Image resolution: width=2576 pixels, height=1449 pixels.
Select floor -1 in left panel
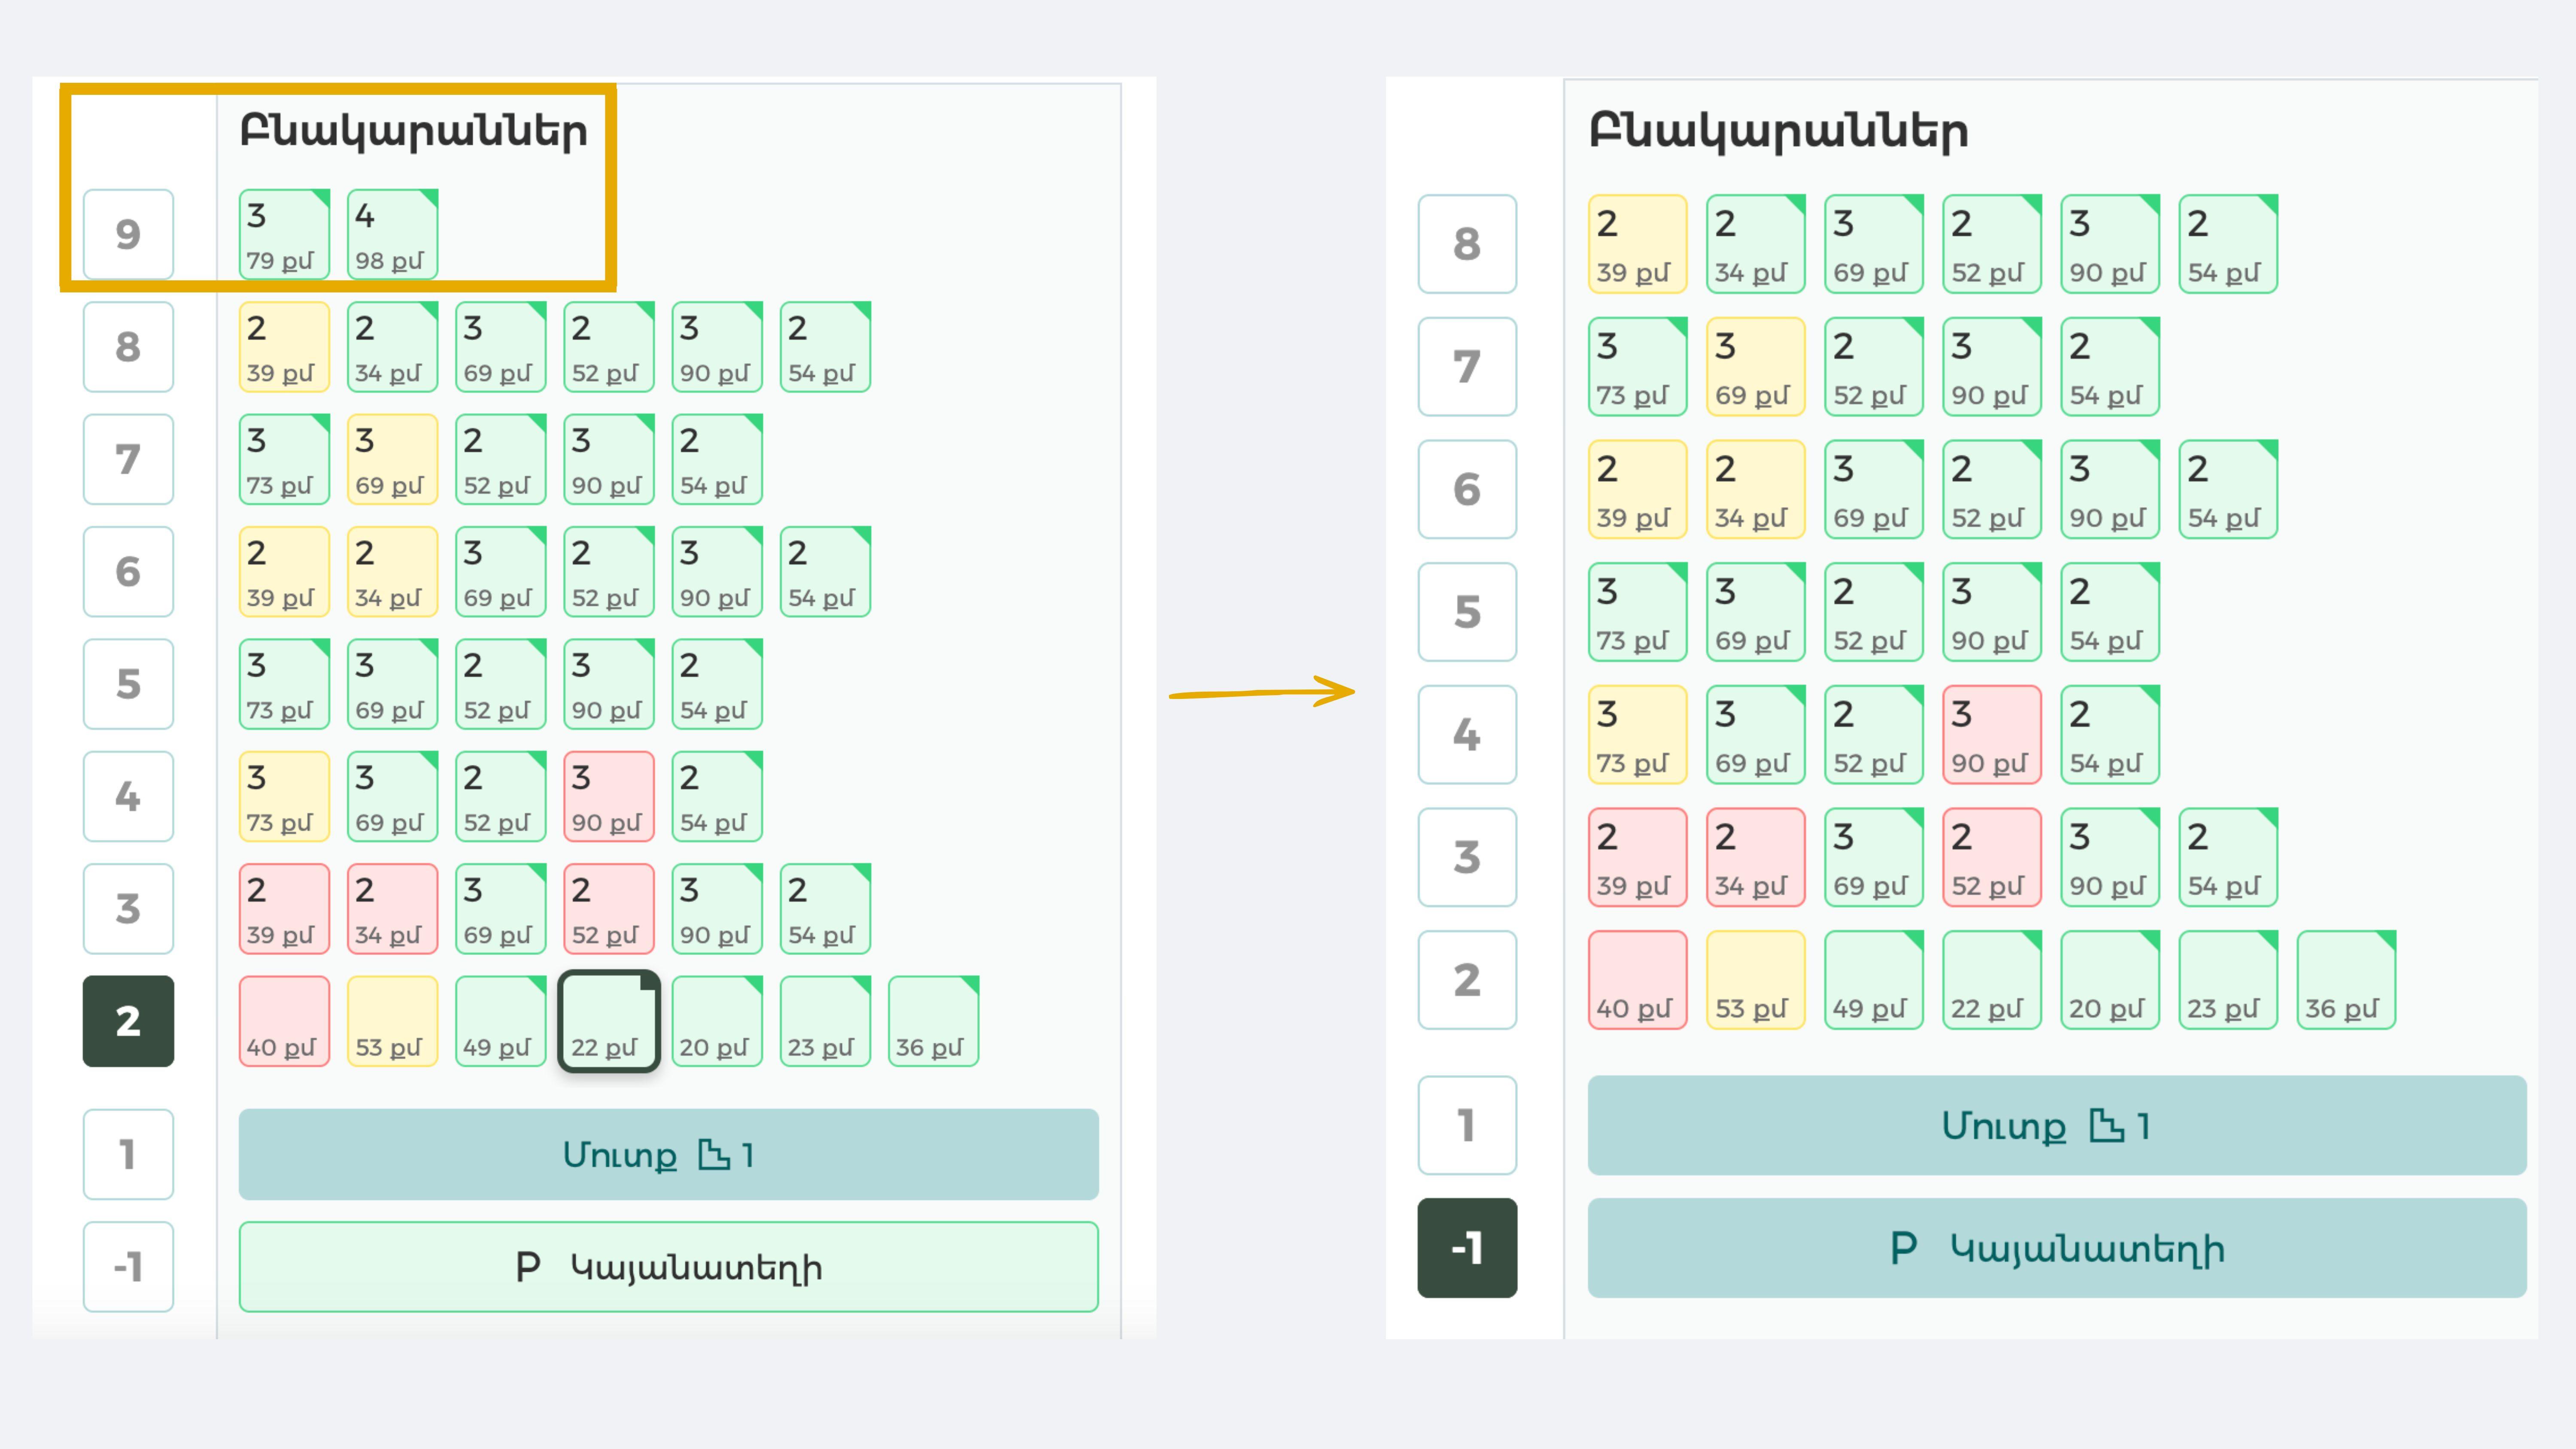[x=128, y=1267]
